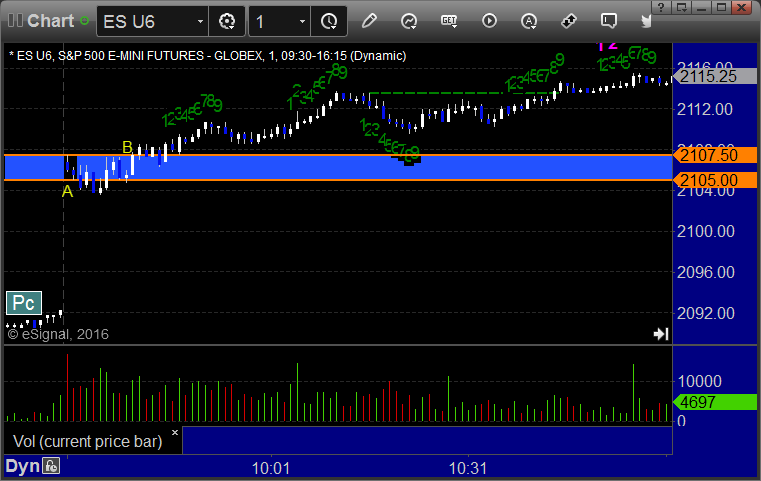The height and width of the screenshot is (481, 761).
Task: Select the pencil drawing tool
Action: (x=369, y=21)
